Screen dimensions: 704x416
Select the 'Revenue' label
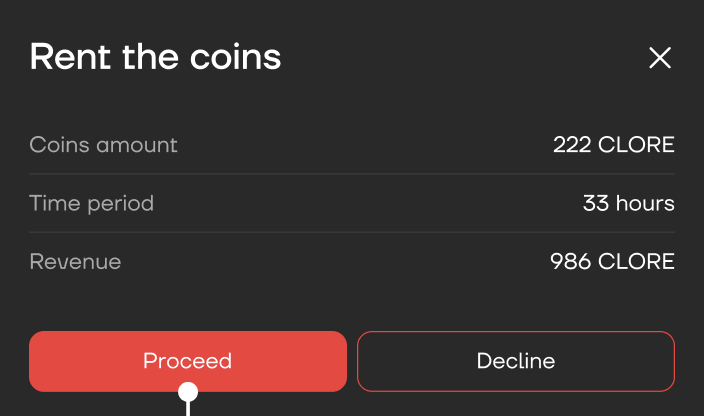(x=76, y=262)
